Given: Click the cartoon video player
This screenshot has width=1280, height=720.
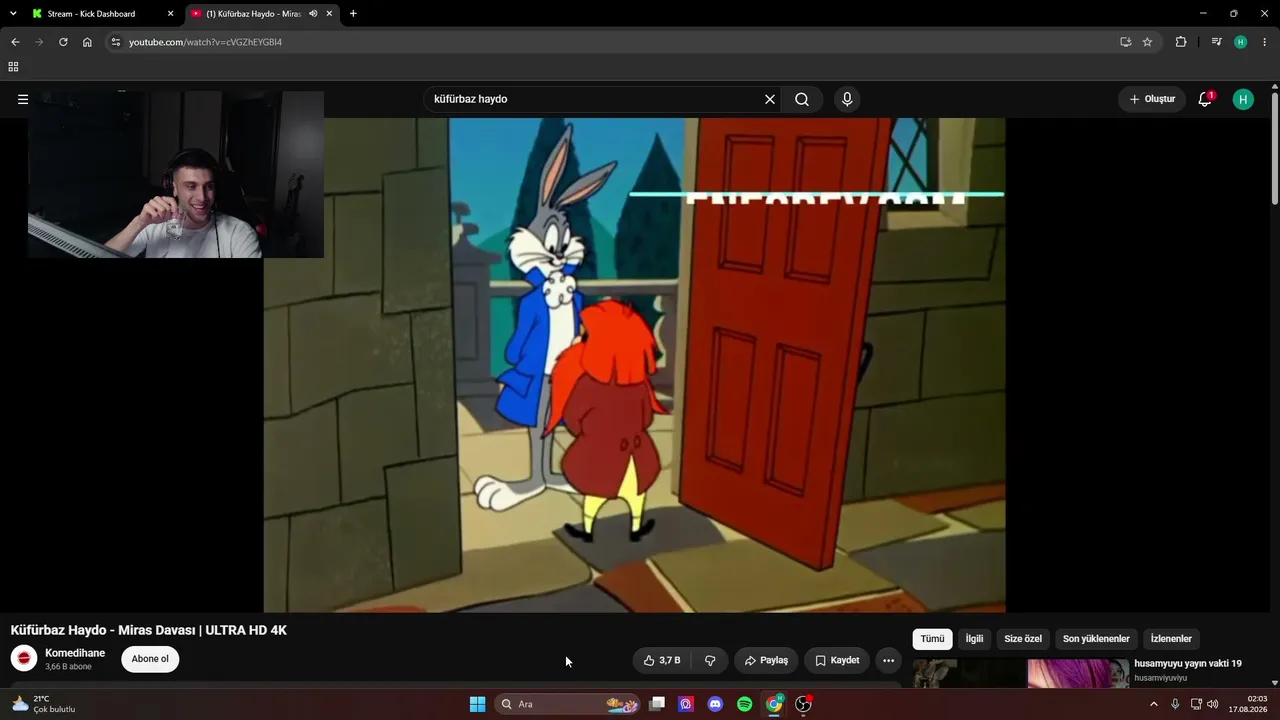Looking at the screenshot, I should (634, 365).
